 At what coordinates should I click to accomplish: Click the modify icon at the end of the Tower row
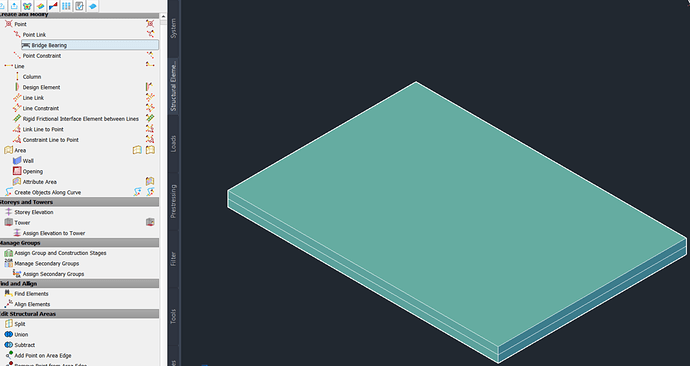(150, 222)
